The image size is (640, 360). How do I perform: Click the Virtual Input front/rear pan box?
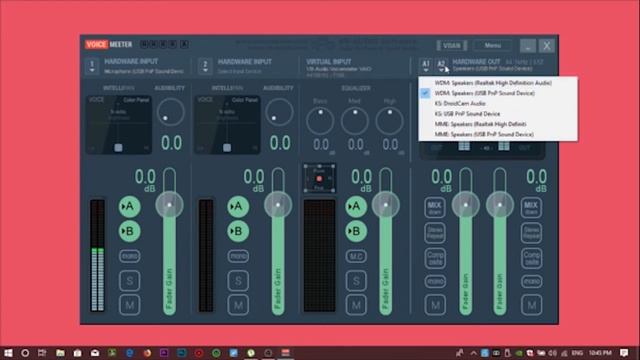(x=319, y=178)
